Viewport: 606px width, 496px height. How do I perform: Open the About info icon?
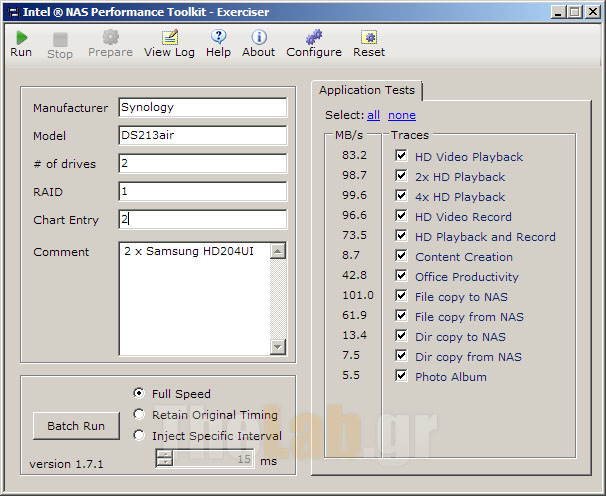pyautogui.click(x=259, y=37)
